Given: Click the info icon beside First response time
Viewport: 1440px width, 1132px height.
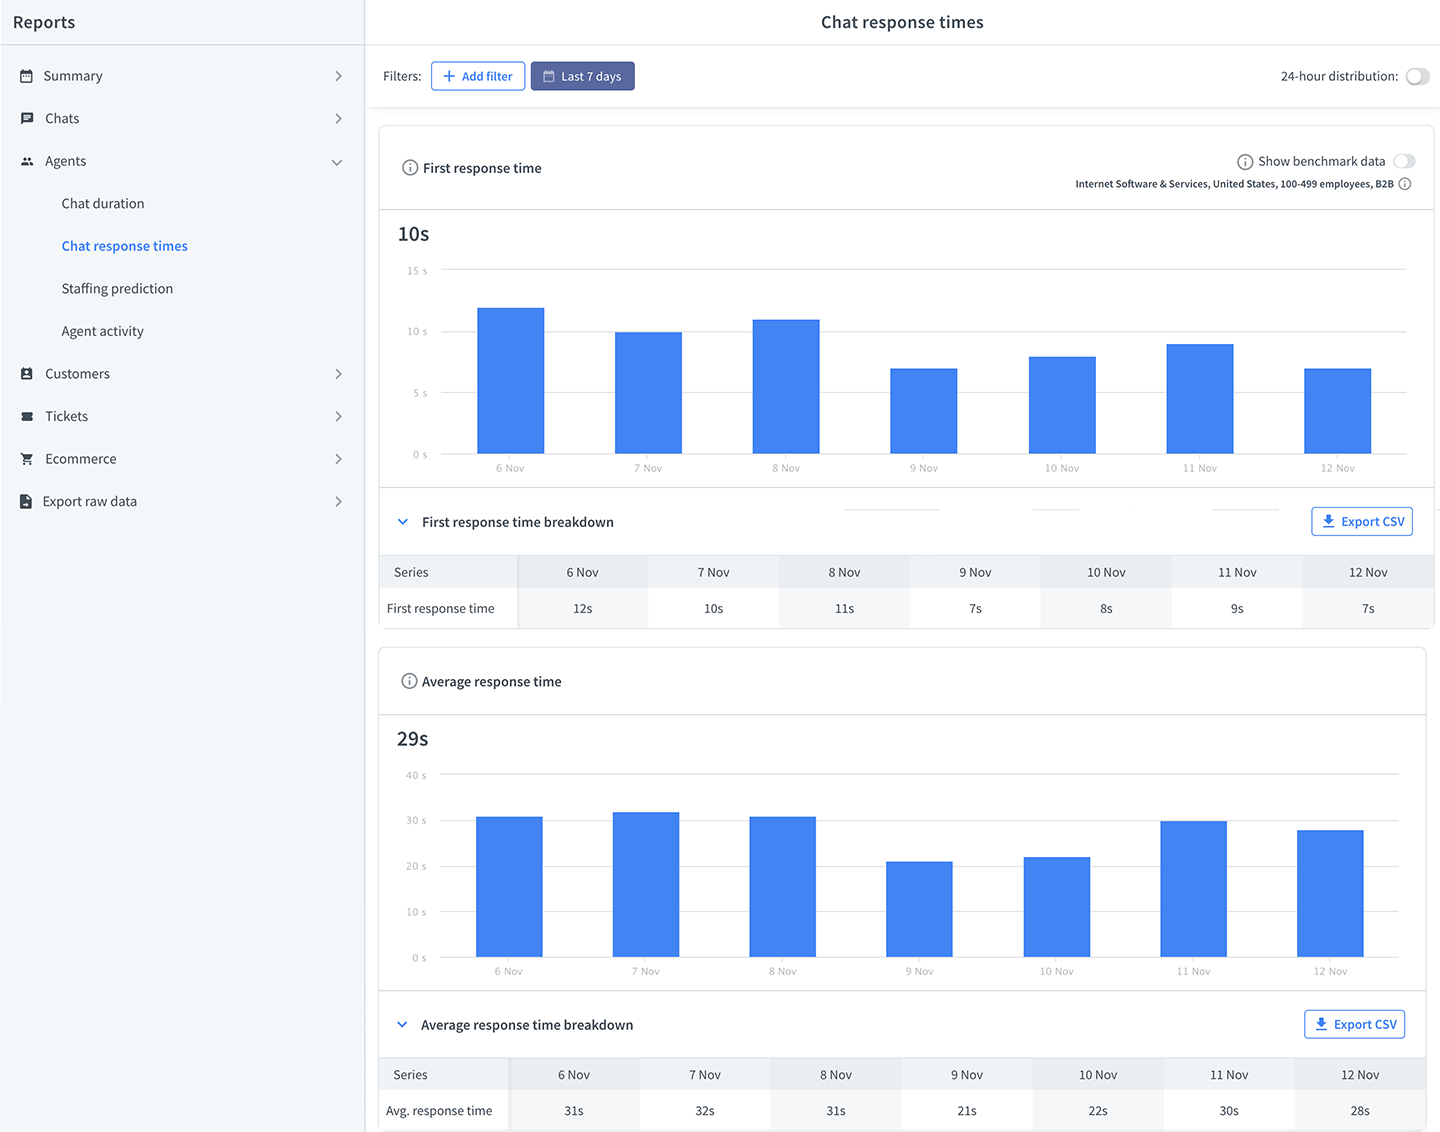Looking at the screenshot, I should pos(410,168).
